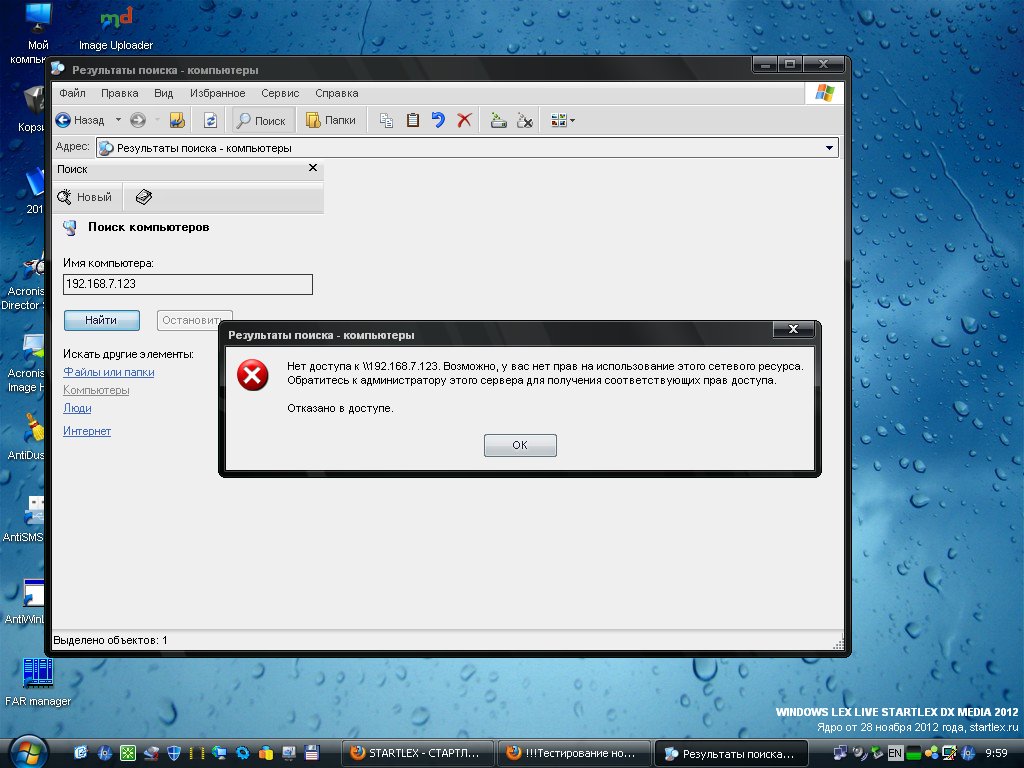Image resolution: width=1024 pixels, height=768 pixels.
Task: Toggle the Папки folders pane button
Action: click(330, 120)
